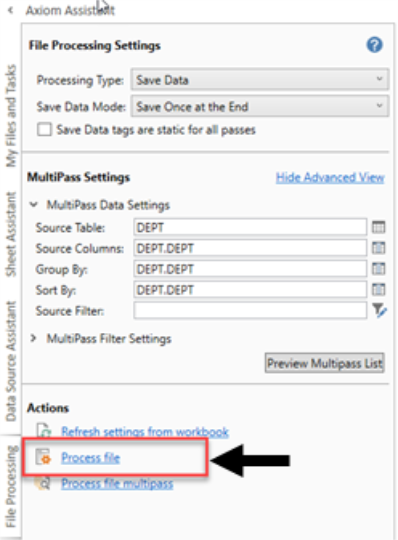Screen dimensions: 398x540
Task: Enable Save Data tags are static checkbox
Action: pos(44,130)
